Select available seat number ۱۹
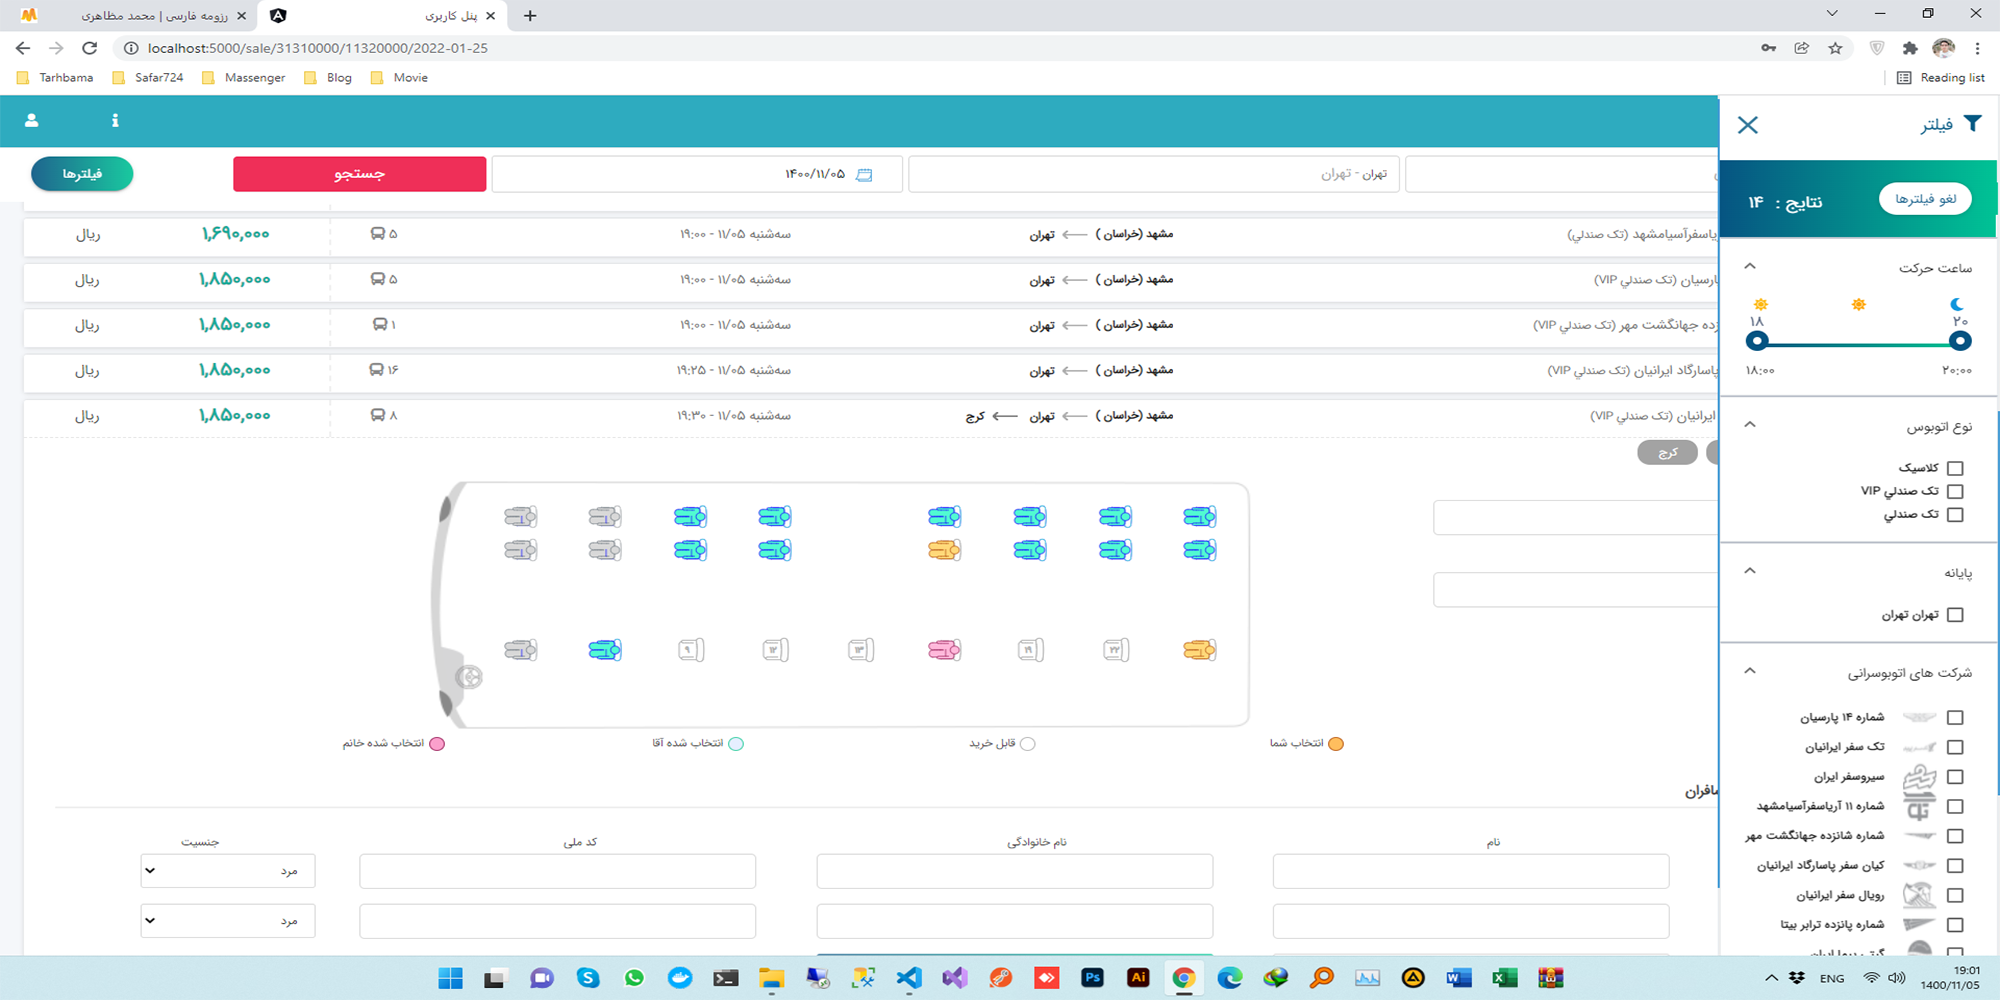2000x1000 pixels. coord(1031,650)
